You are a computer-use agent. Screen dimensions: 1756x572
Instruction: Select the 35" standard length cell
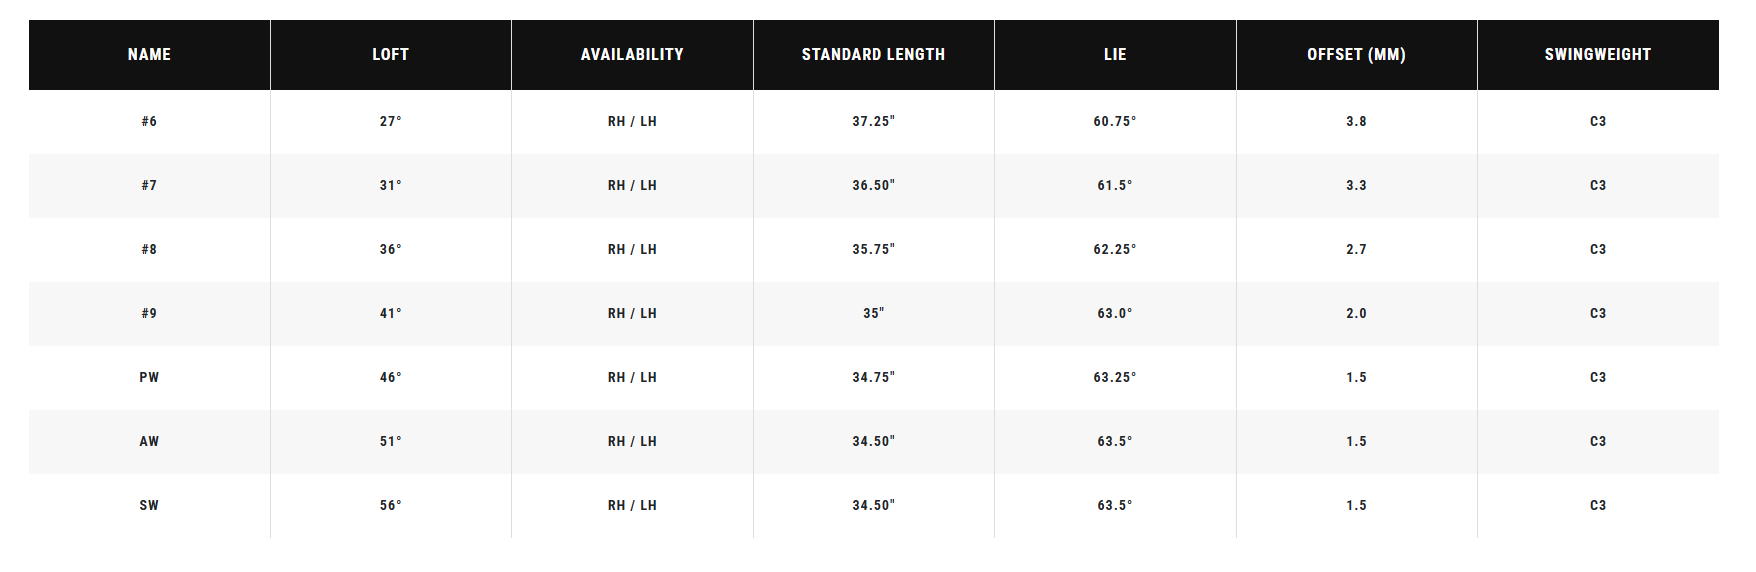coord(873,314)
